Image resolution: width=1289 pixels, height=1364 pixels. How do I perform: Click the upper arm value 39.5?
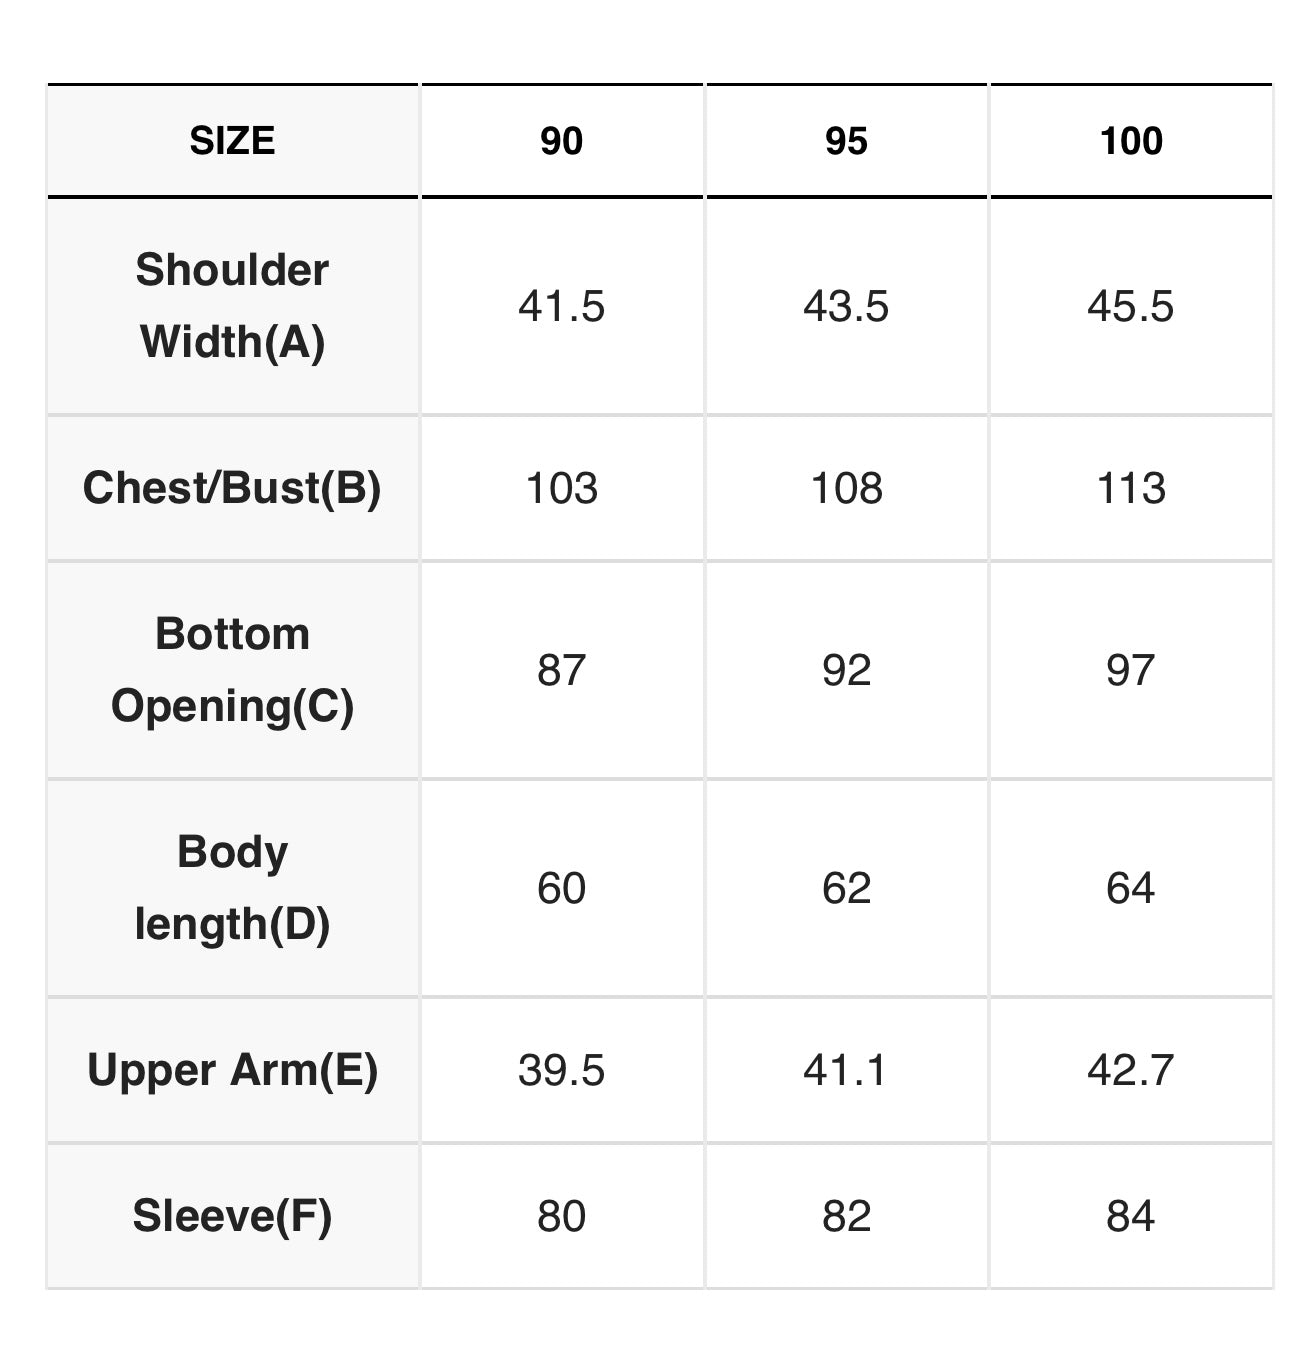[x=561, y=1070]
